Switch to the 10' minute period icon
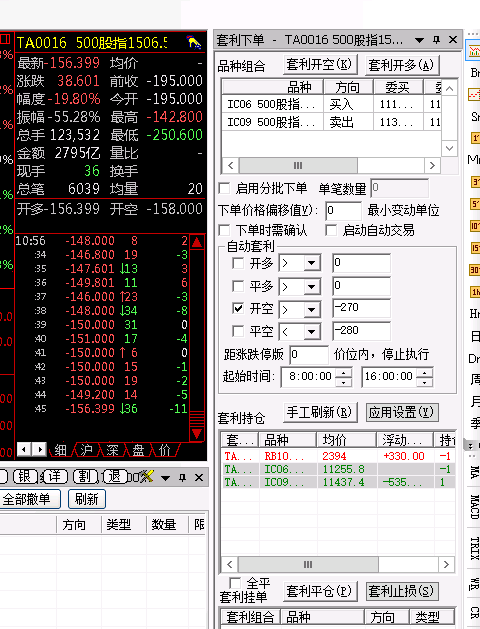The width and height of the screenshot is (480, 629). [x=475, y=226]
